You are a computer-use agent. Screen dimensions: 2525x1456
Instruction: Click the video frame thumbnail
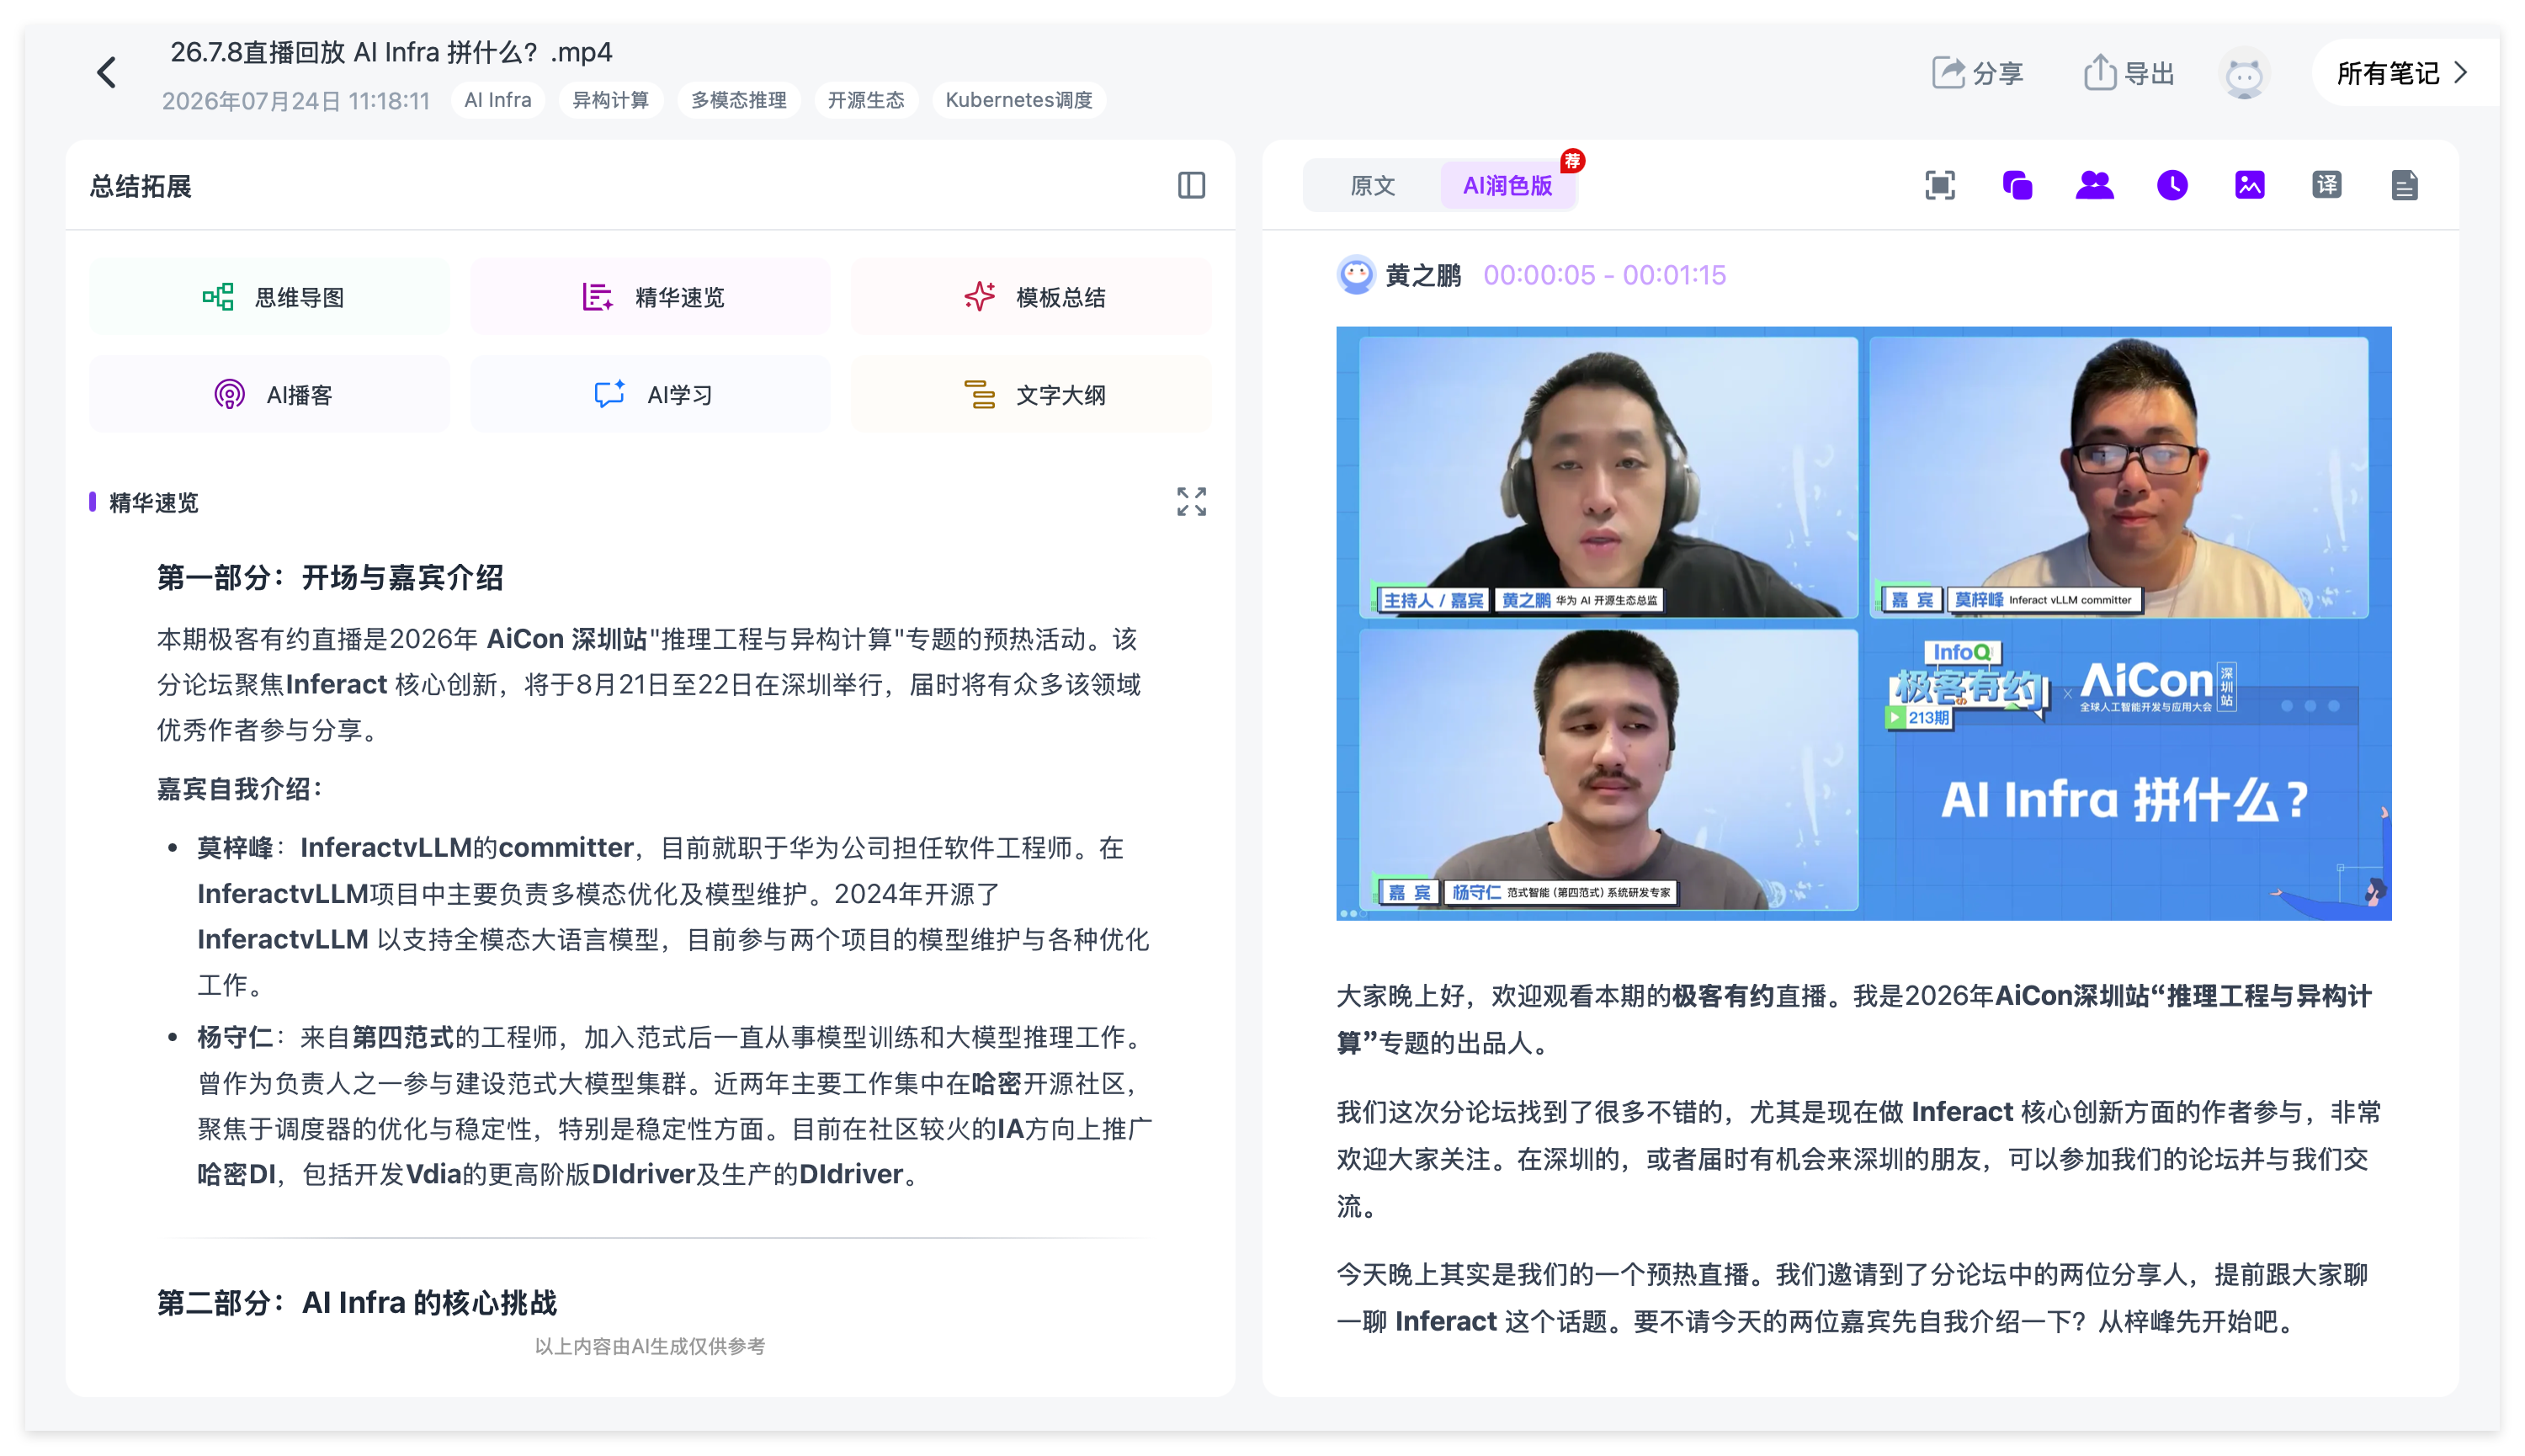(1863, 623)
